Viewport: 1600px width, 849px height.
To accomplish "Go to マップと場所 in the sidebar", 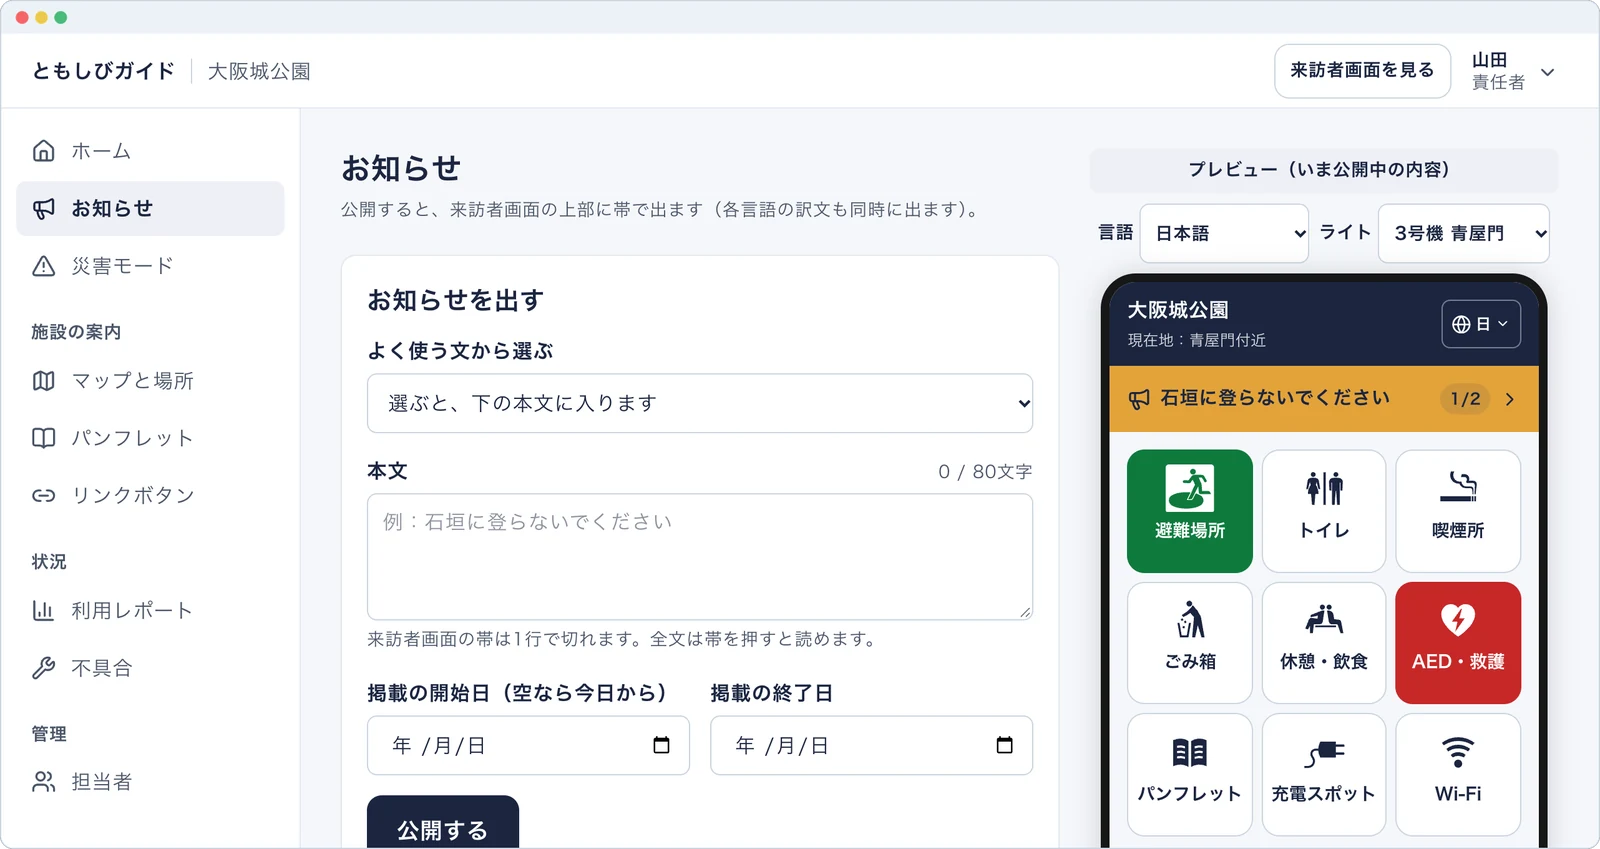I will (x=150, y=381).
